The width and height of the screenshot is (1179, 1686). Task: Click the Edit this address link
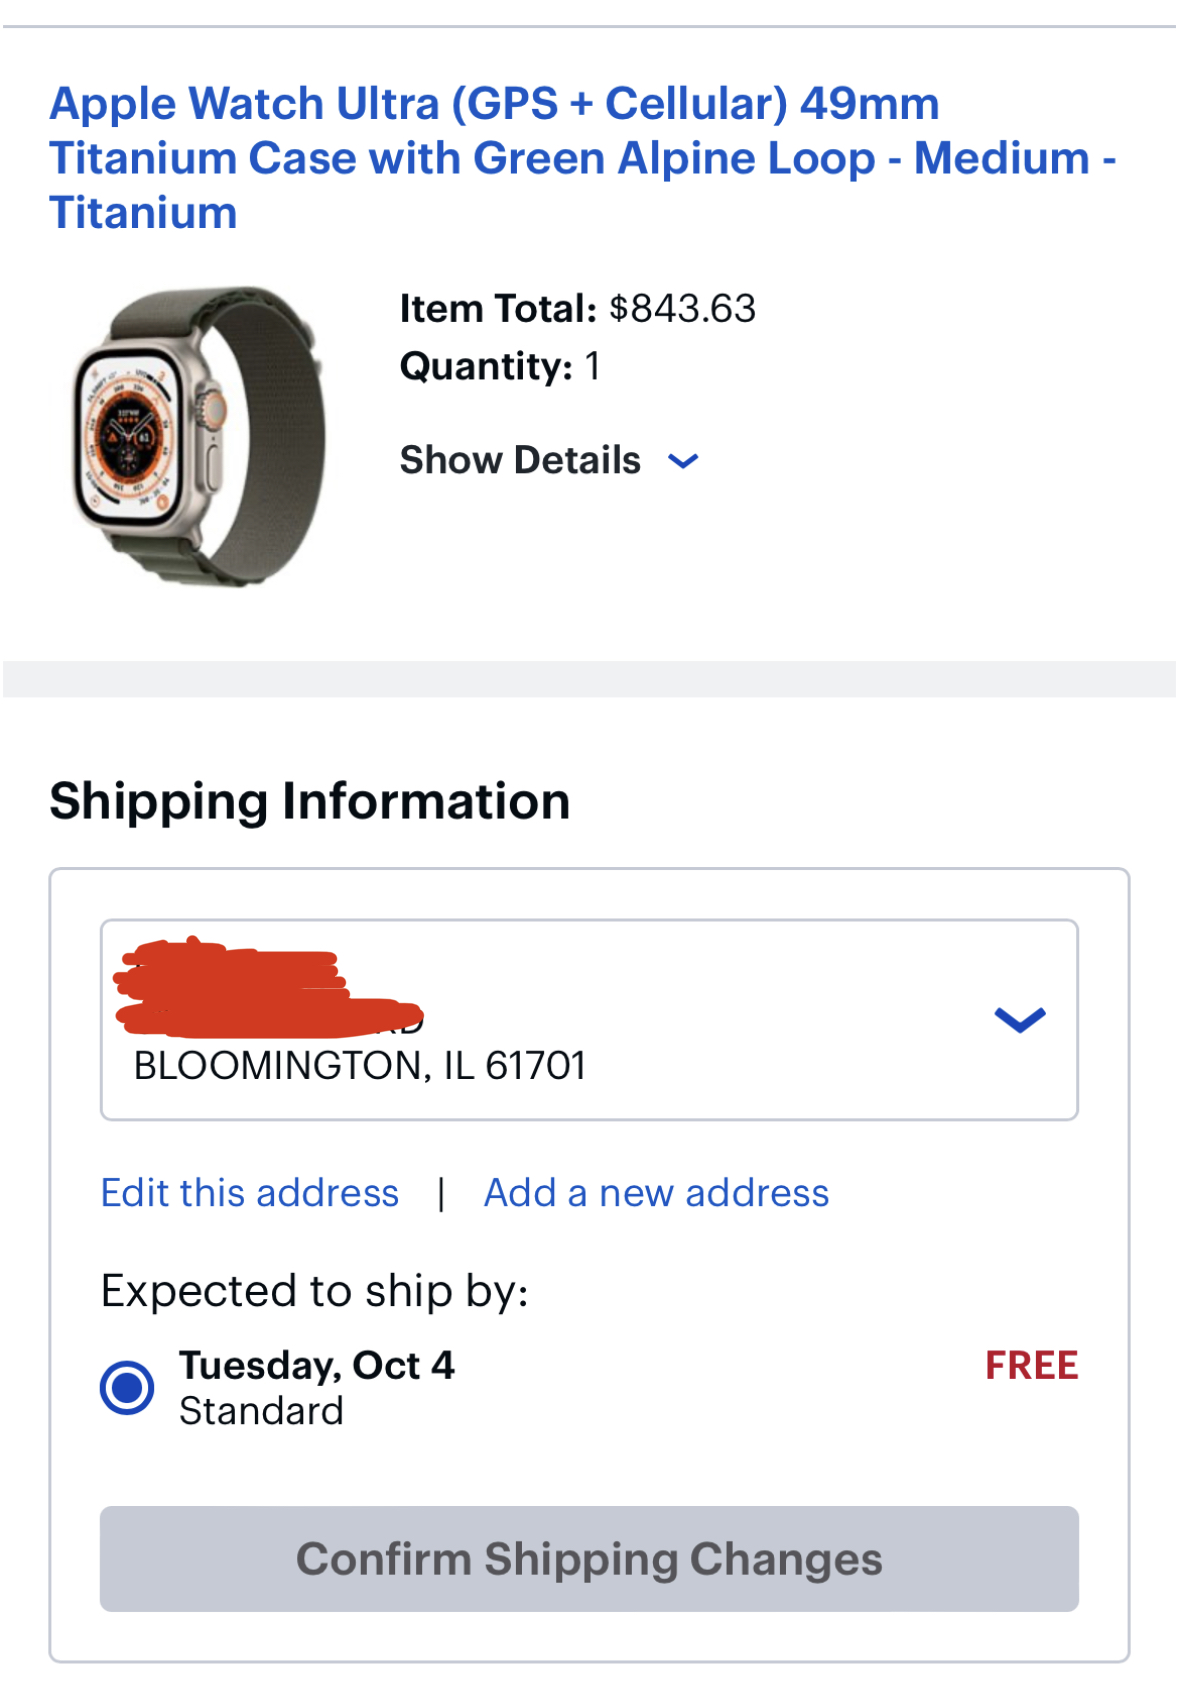point(250,1193)
